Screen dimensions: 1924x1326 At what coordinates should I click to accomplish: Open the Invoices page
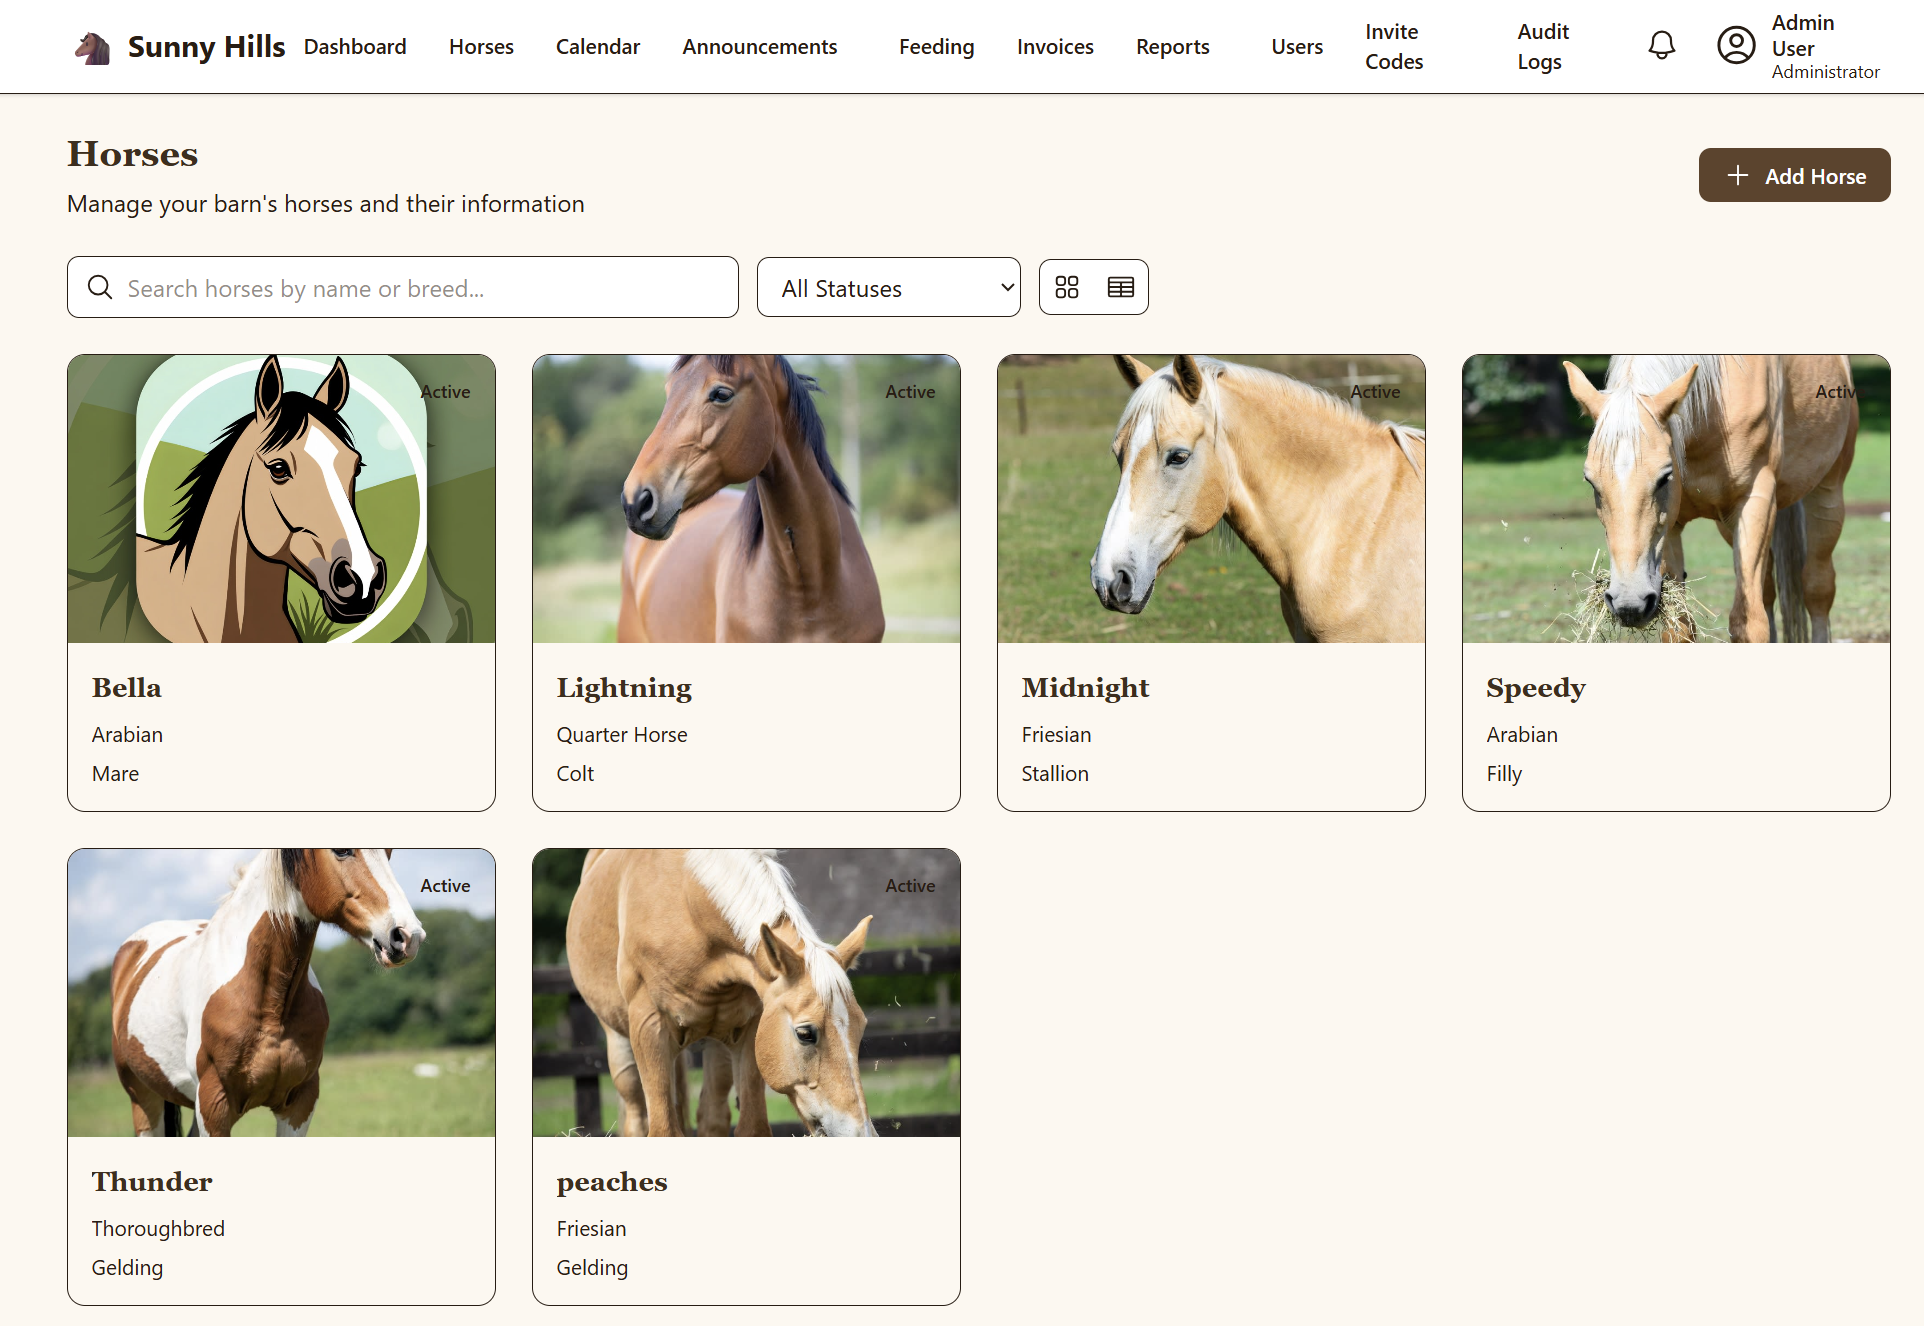(x=1055, y=47)
